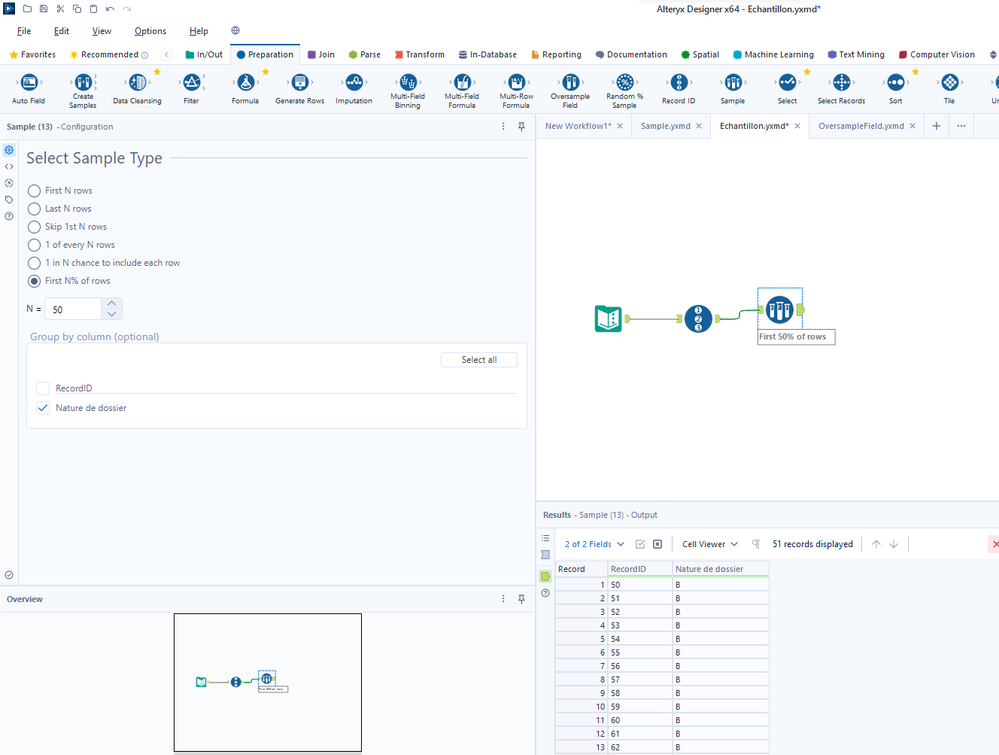This screenshot has width=999, height=755.
Task: Select the 'First N rows' radio option
Action: pos(35,191)
